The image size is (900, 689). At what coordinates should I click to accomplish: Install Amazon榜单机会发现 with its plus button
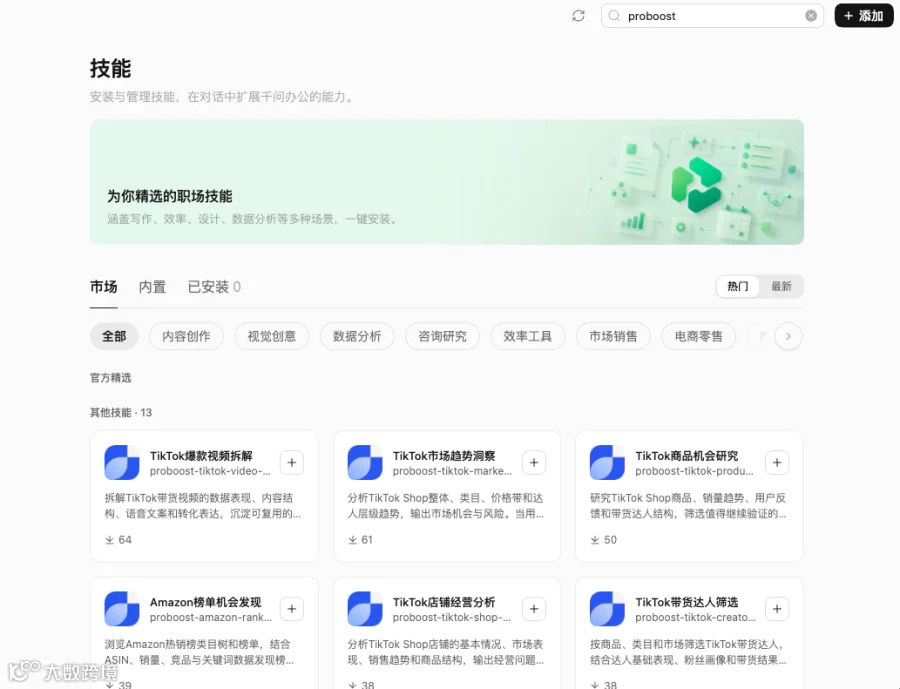[x=292, y=609]
